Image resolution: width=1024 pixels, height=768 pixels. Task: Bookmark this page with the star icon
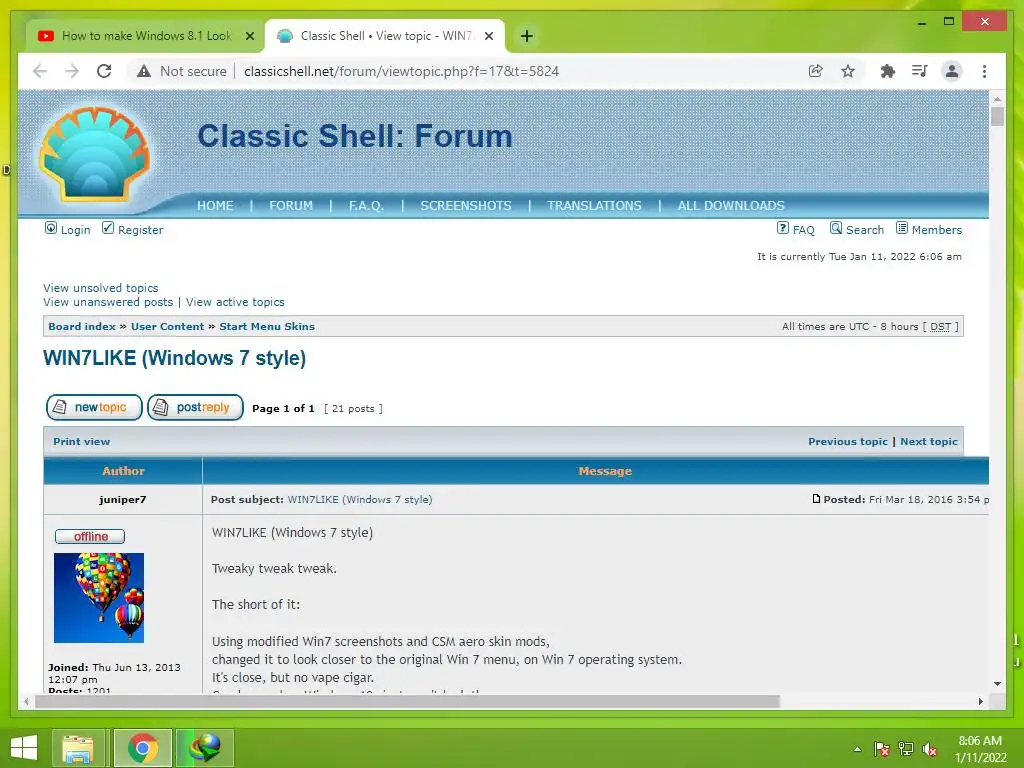(x=848, y=71)
